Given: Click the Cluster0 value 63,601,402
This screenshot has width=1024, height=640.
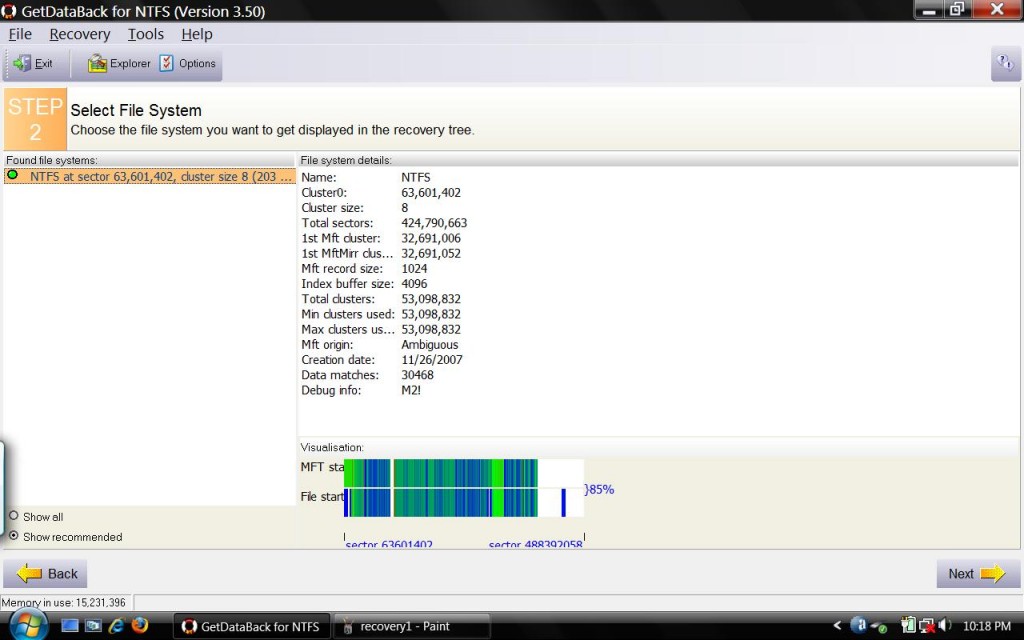Looking at the screenshot, I should [431, 193].
